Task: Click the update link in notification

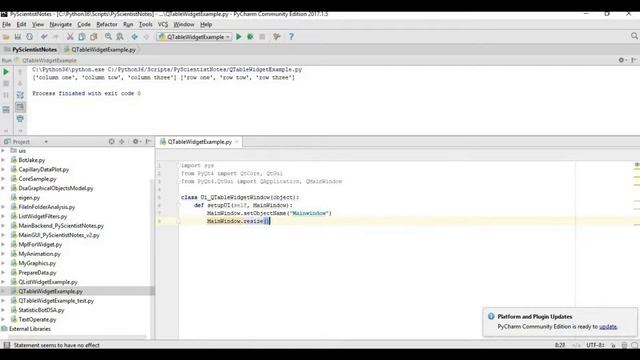Action: click(608, 327)
